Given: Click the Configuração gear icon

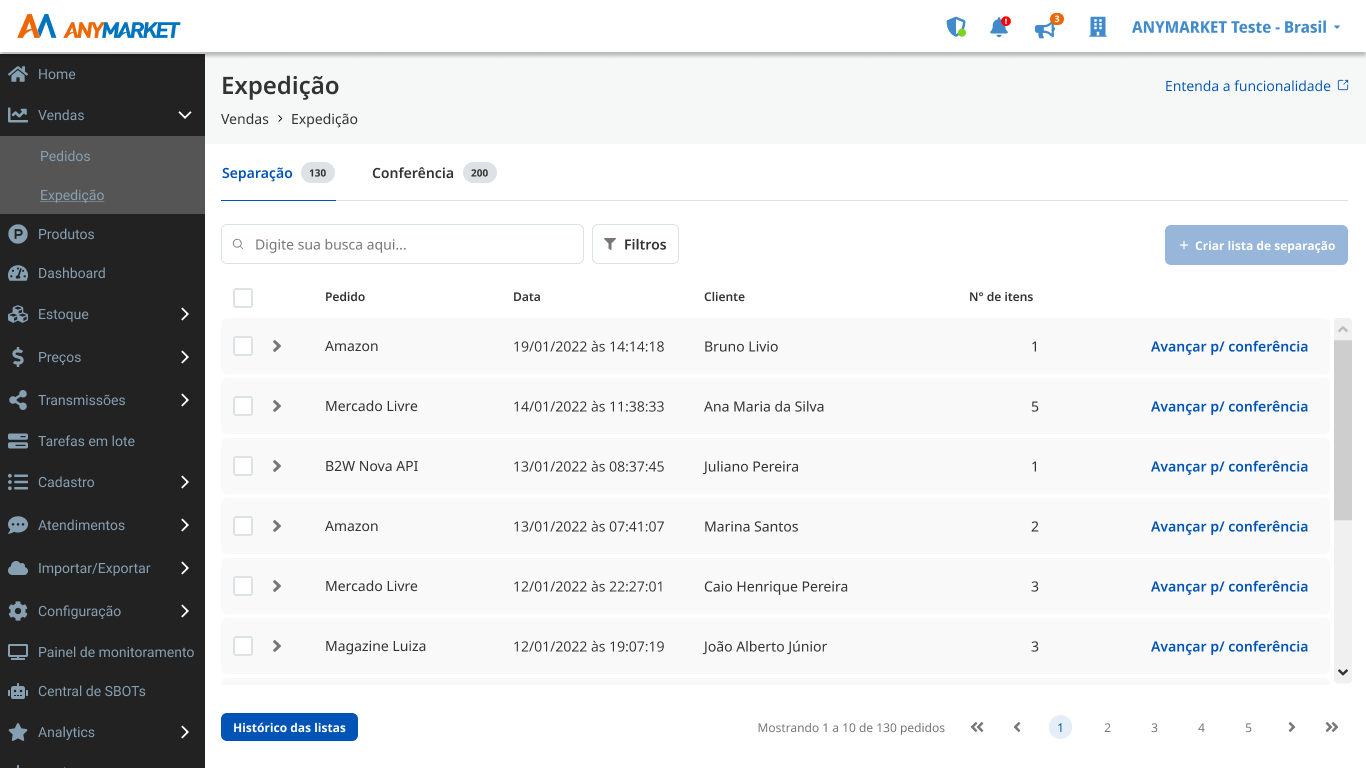Looking at the screenshot, I should pos(17,611).
